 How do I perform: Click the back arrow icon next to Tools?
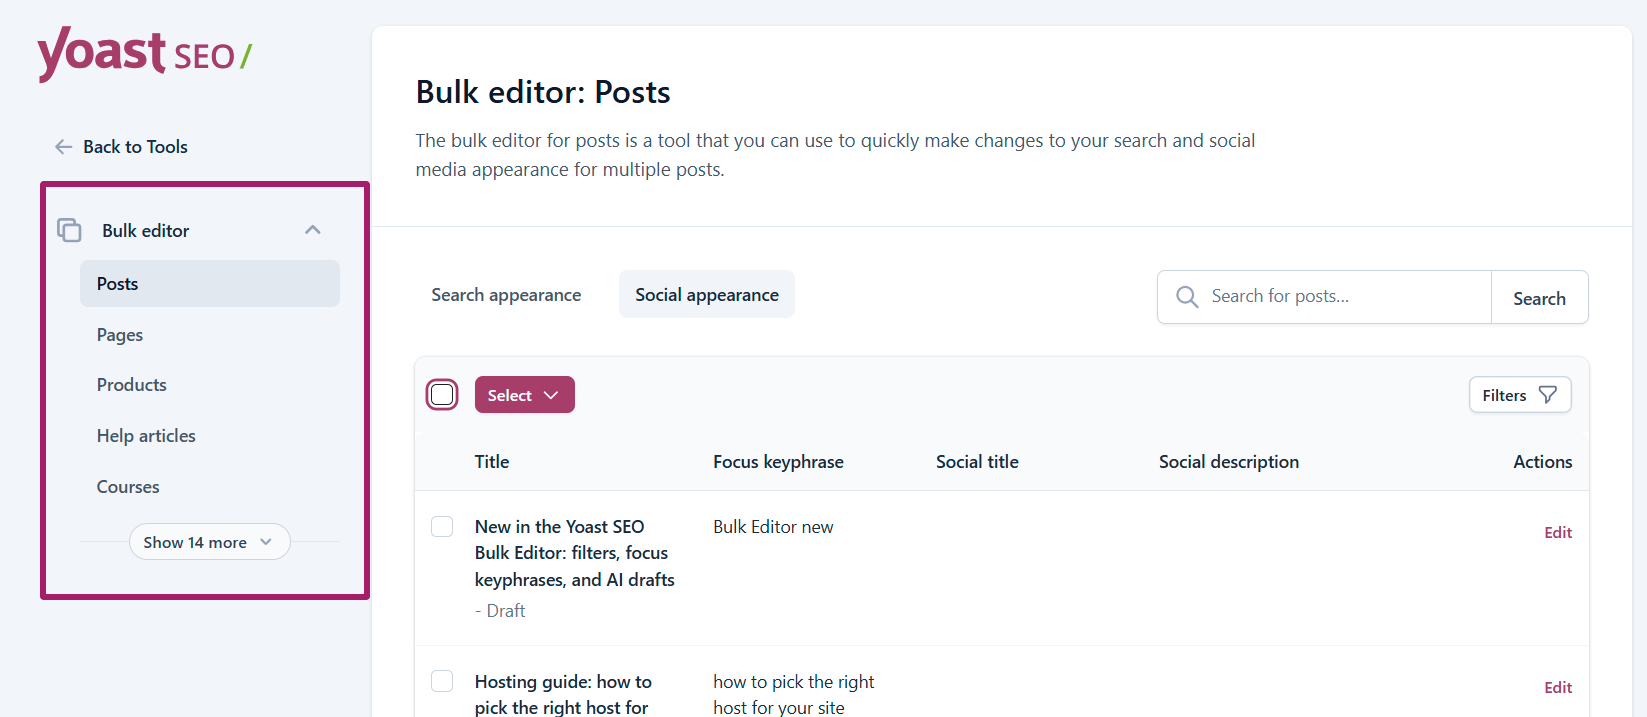coord(63,147)
